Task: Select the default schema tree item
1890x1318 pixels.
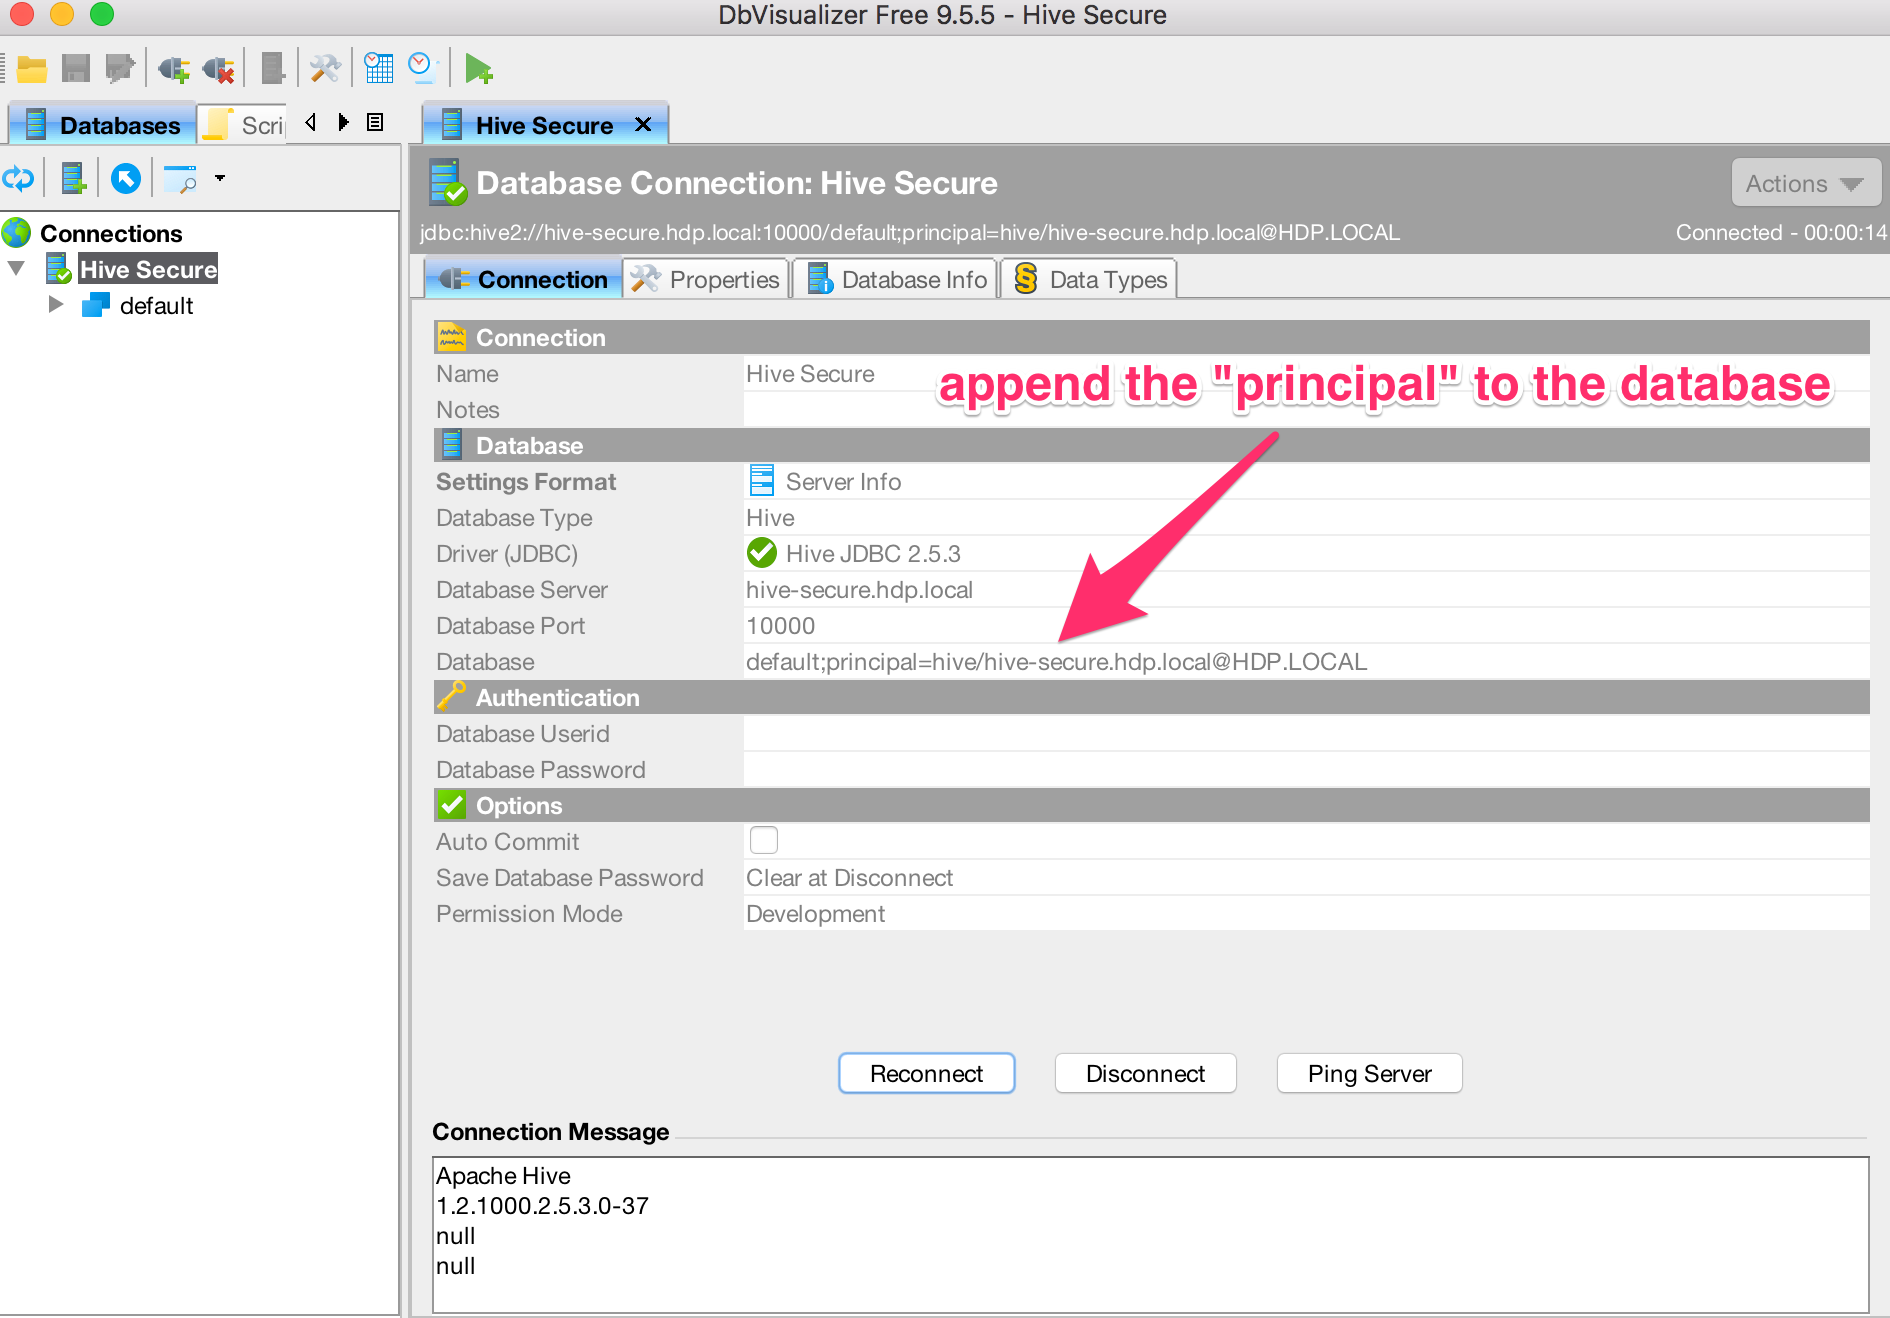Action: pos(156,305)
